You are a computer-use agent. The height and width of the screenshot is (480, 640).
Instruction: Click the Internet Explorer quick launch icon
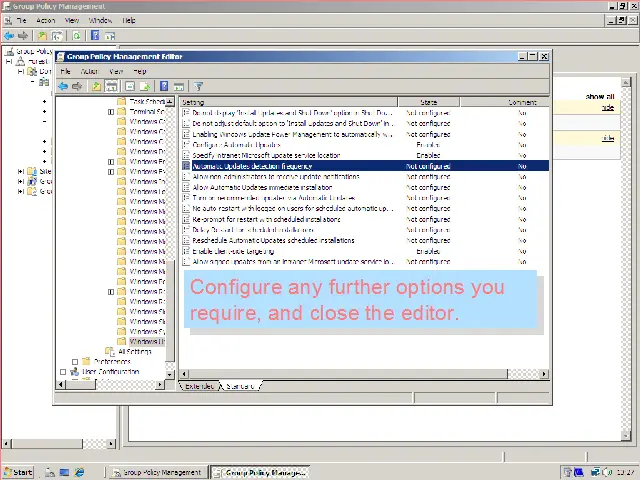pos(79,472)
